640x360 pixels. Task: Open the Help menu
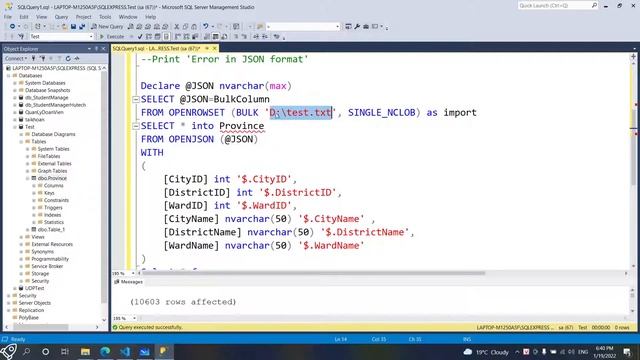coord(150,17)
